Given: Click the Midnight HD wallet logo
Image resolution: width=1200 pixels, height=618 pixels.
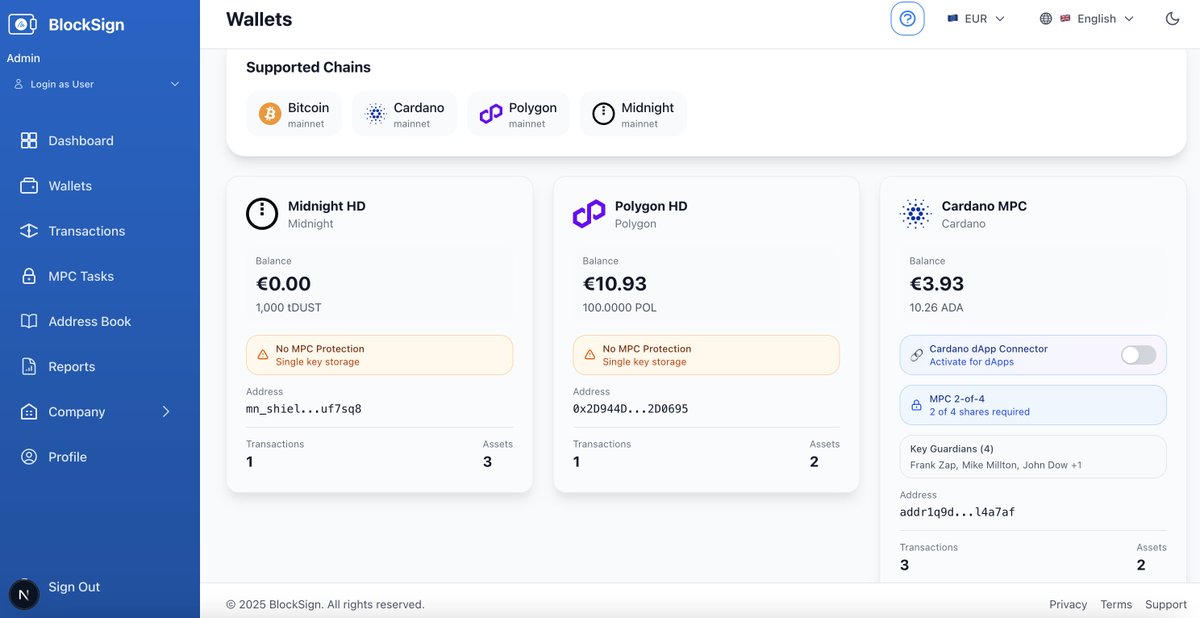Looking at the screenshot, I should (x=262, y=214).
